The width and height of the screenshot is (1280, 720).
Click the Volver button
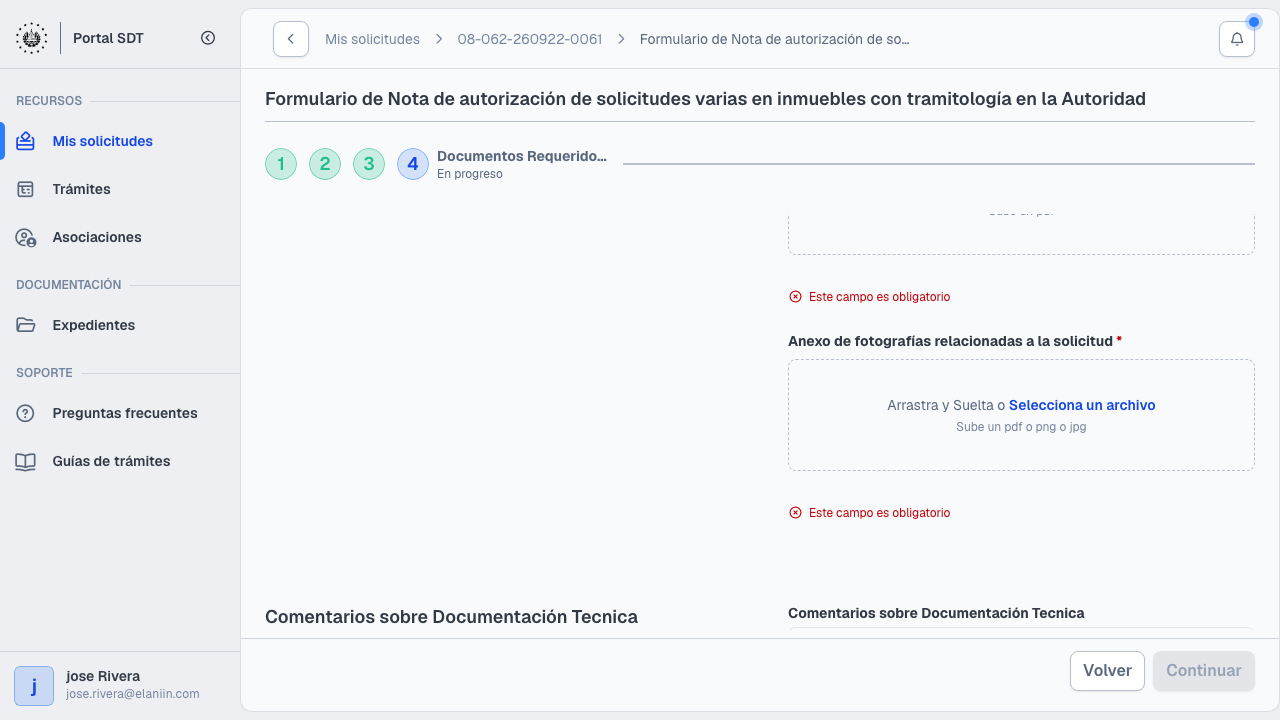click(x=1107, y=671)
